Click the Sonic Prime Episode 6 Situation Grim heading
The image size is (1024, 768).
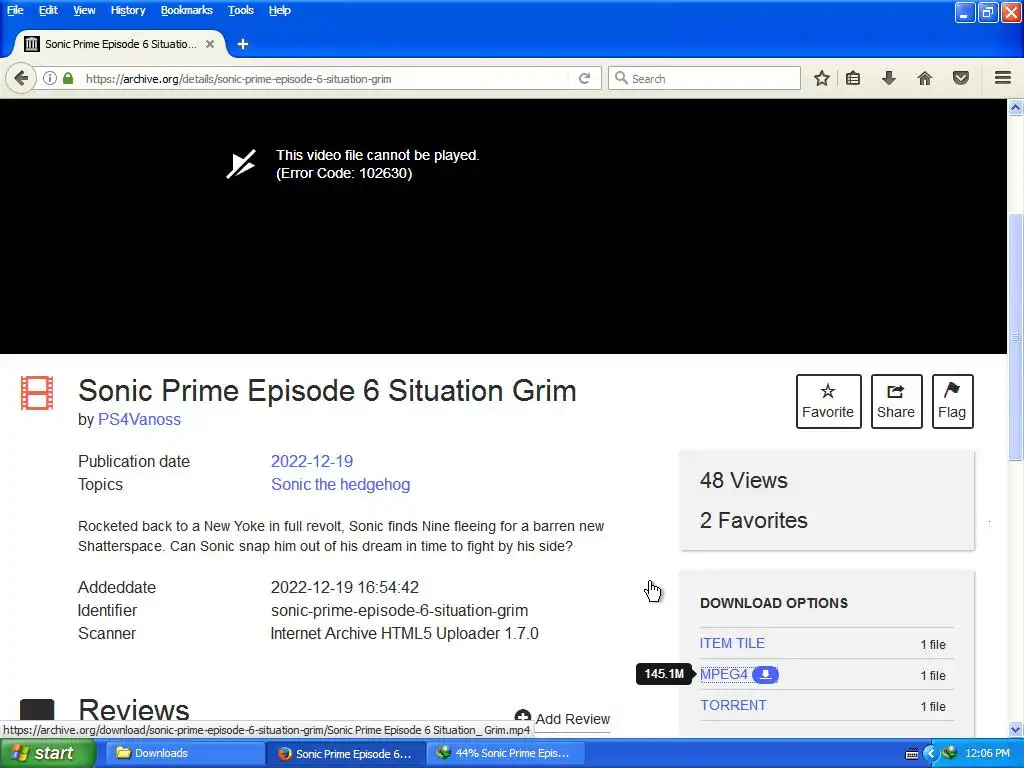(x=327, y=391)
